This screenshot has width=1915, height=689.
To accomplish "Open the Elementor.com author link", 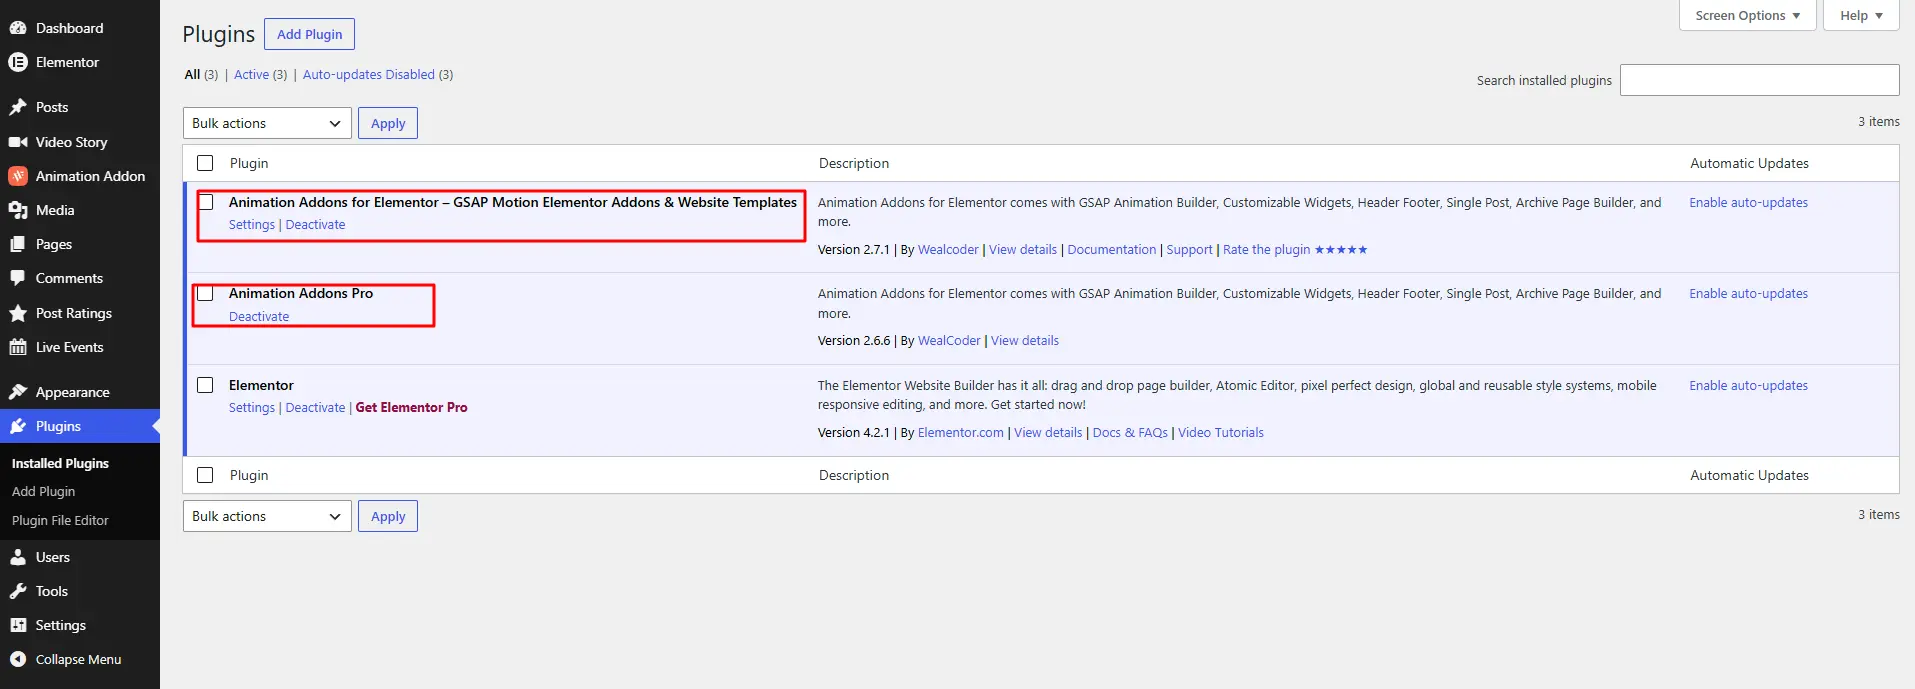I will [x=960, y=433].
